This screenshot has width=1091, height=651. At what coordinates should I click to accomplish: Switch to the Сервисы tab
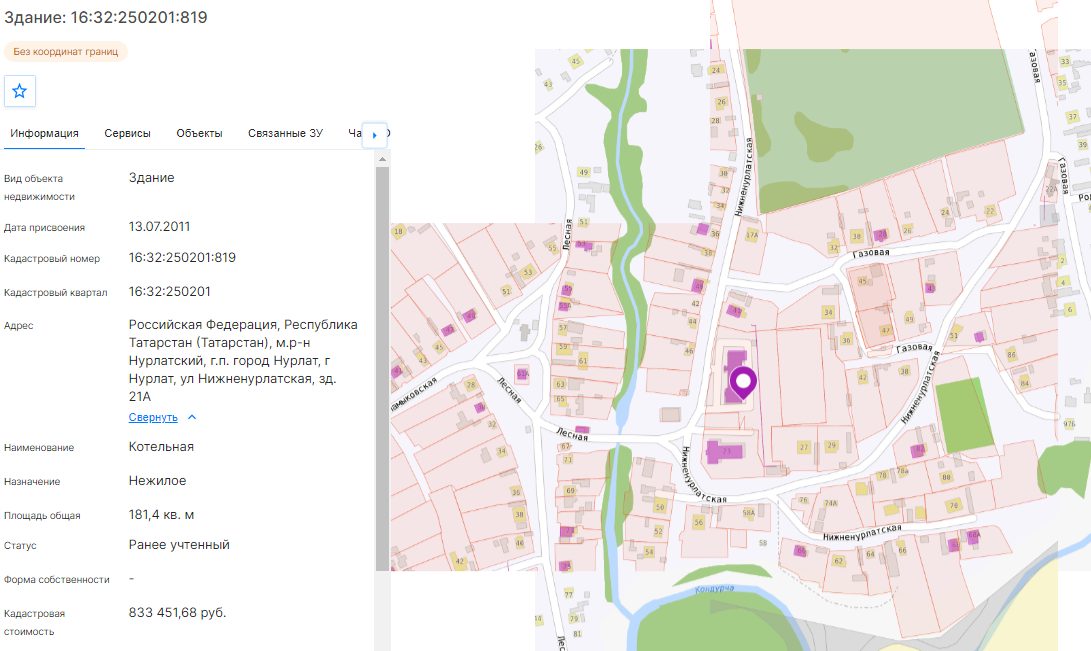[x=127, y=134]
